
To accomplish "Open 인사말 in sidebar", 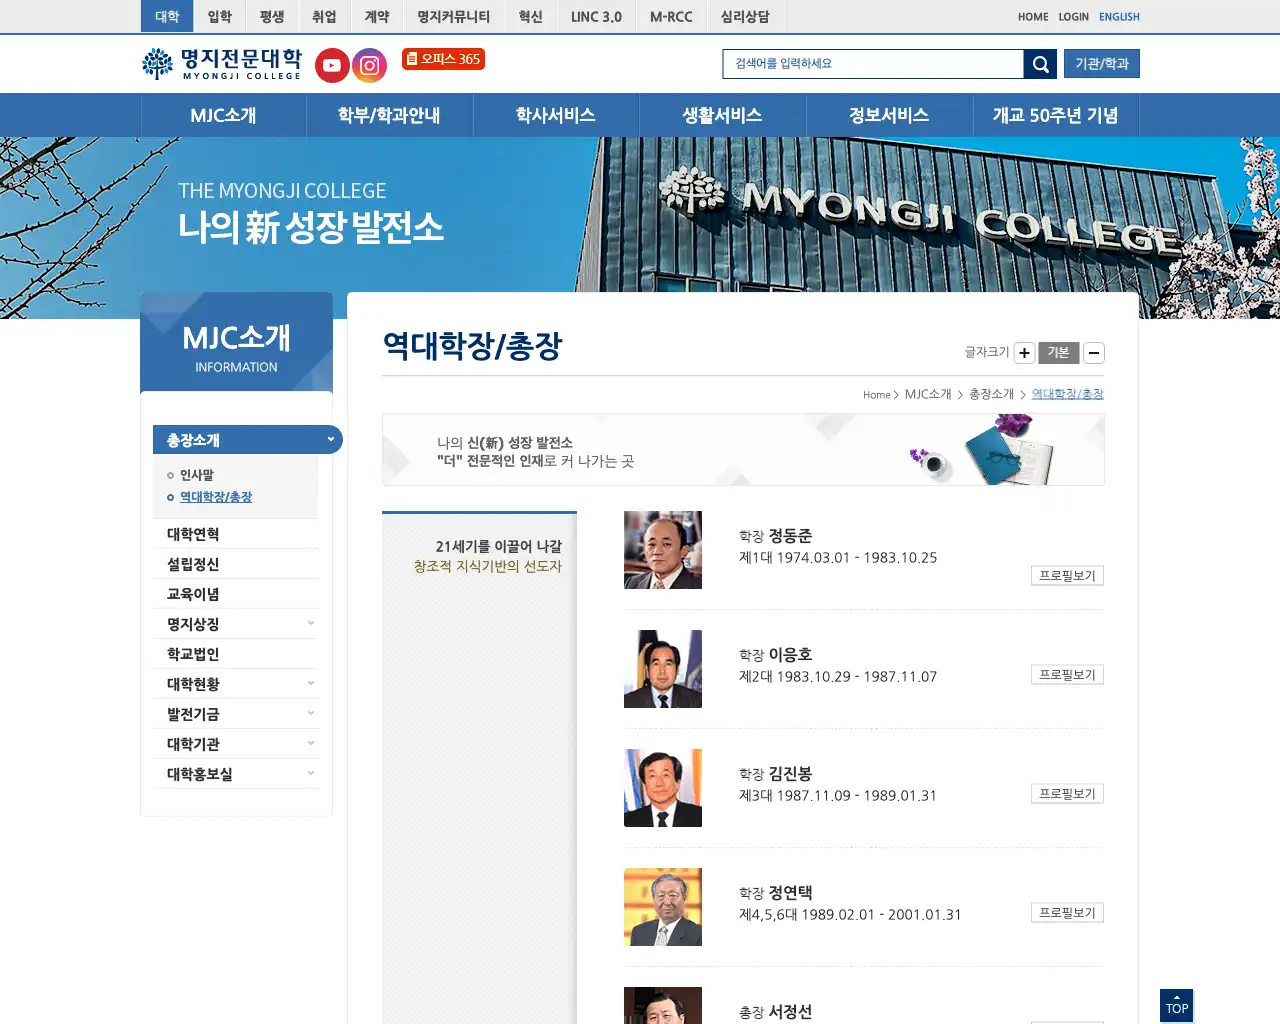I will coord(197,475).
